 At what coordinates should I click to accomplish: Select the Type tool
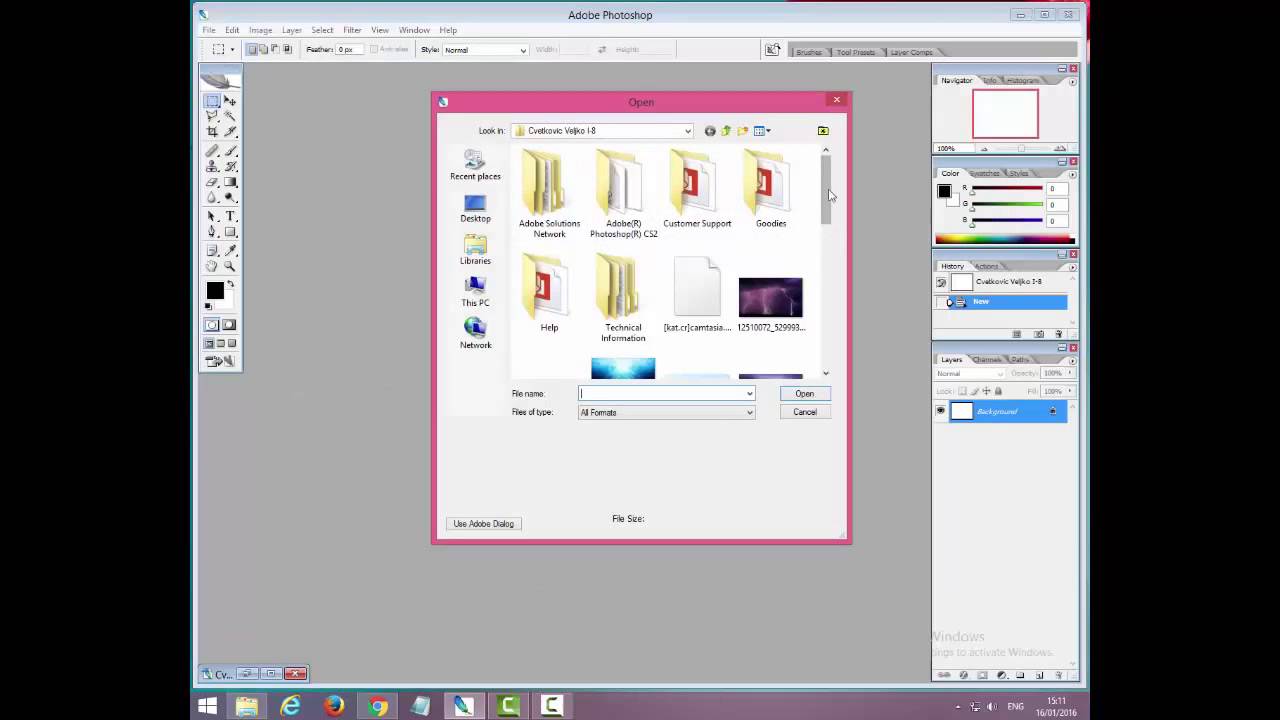(230, 216)
